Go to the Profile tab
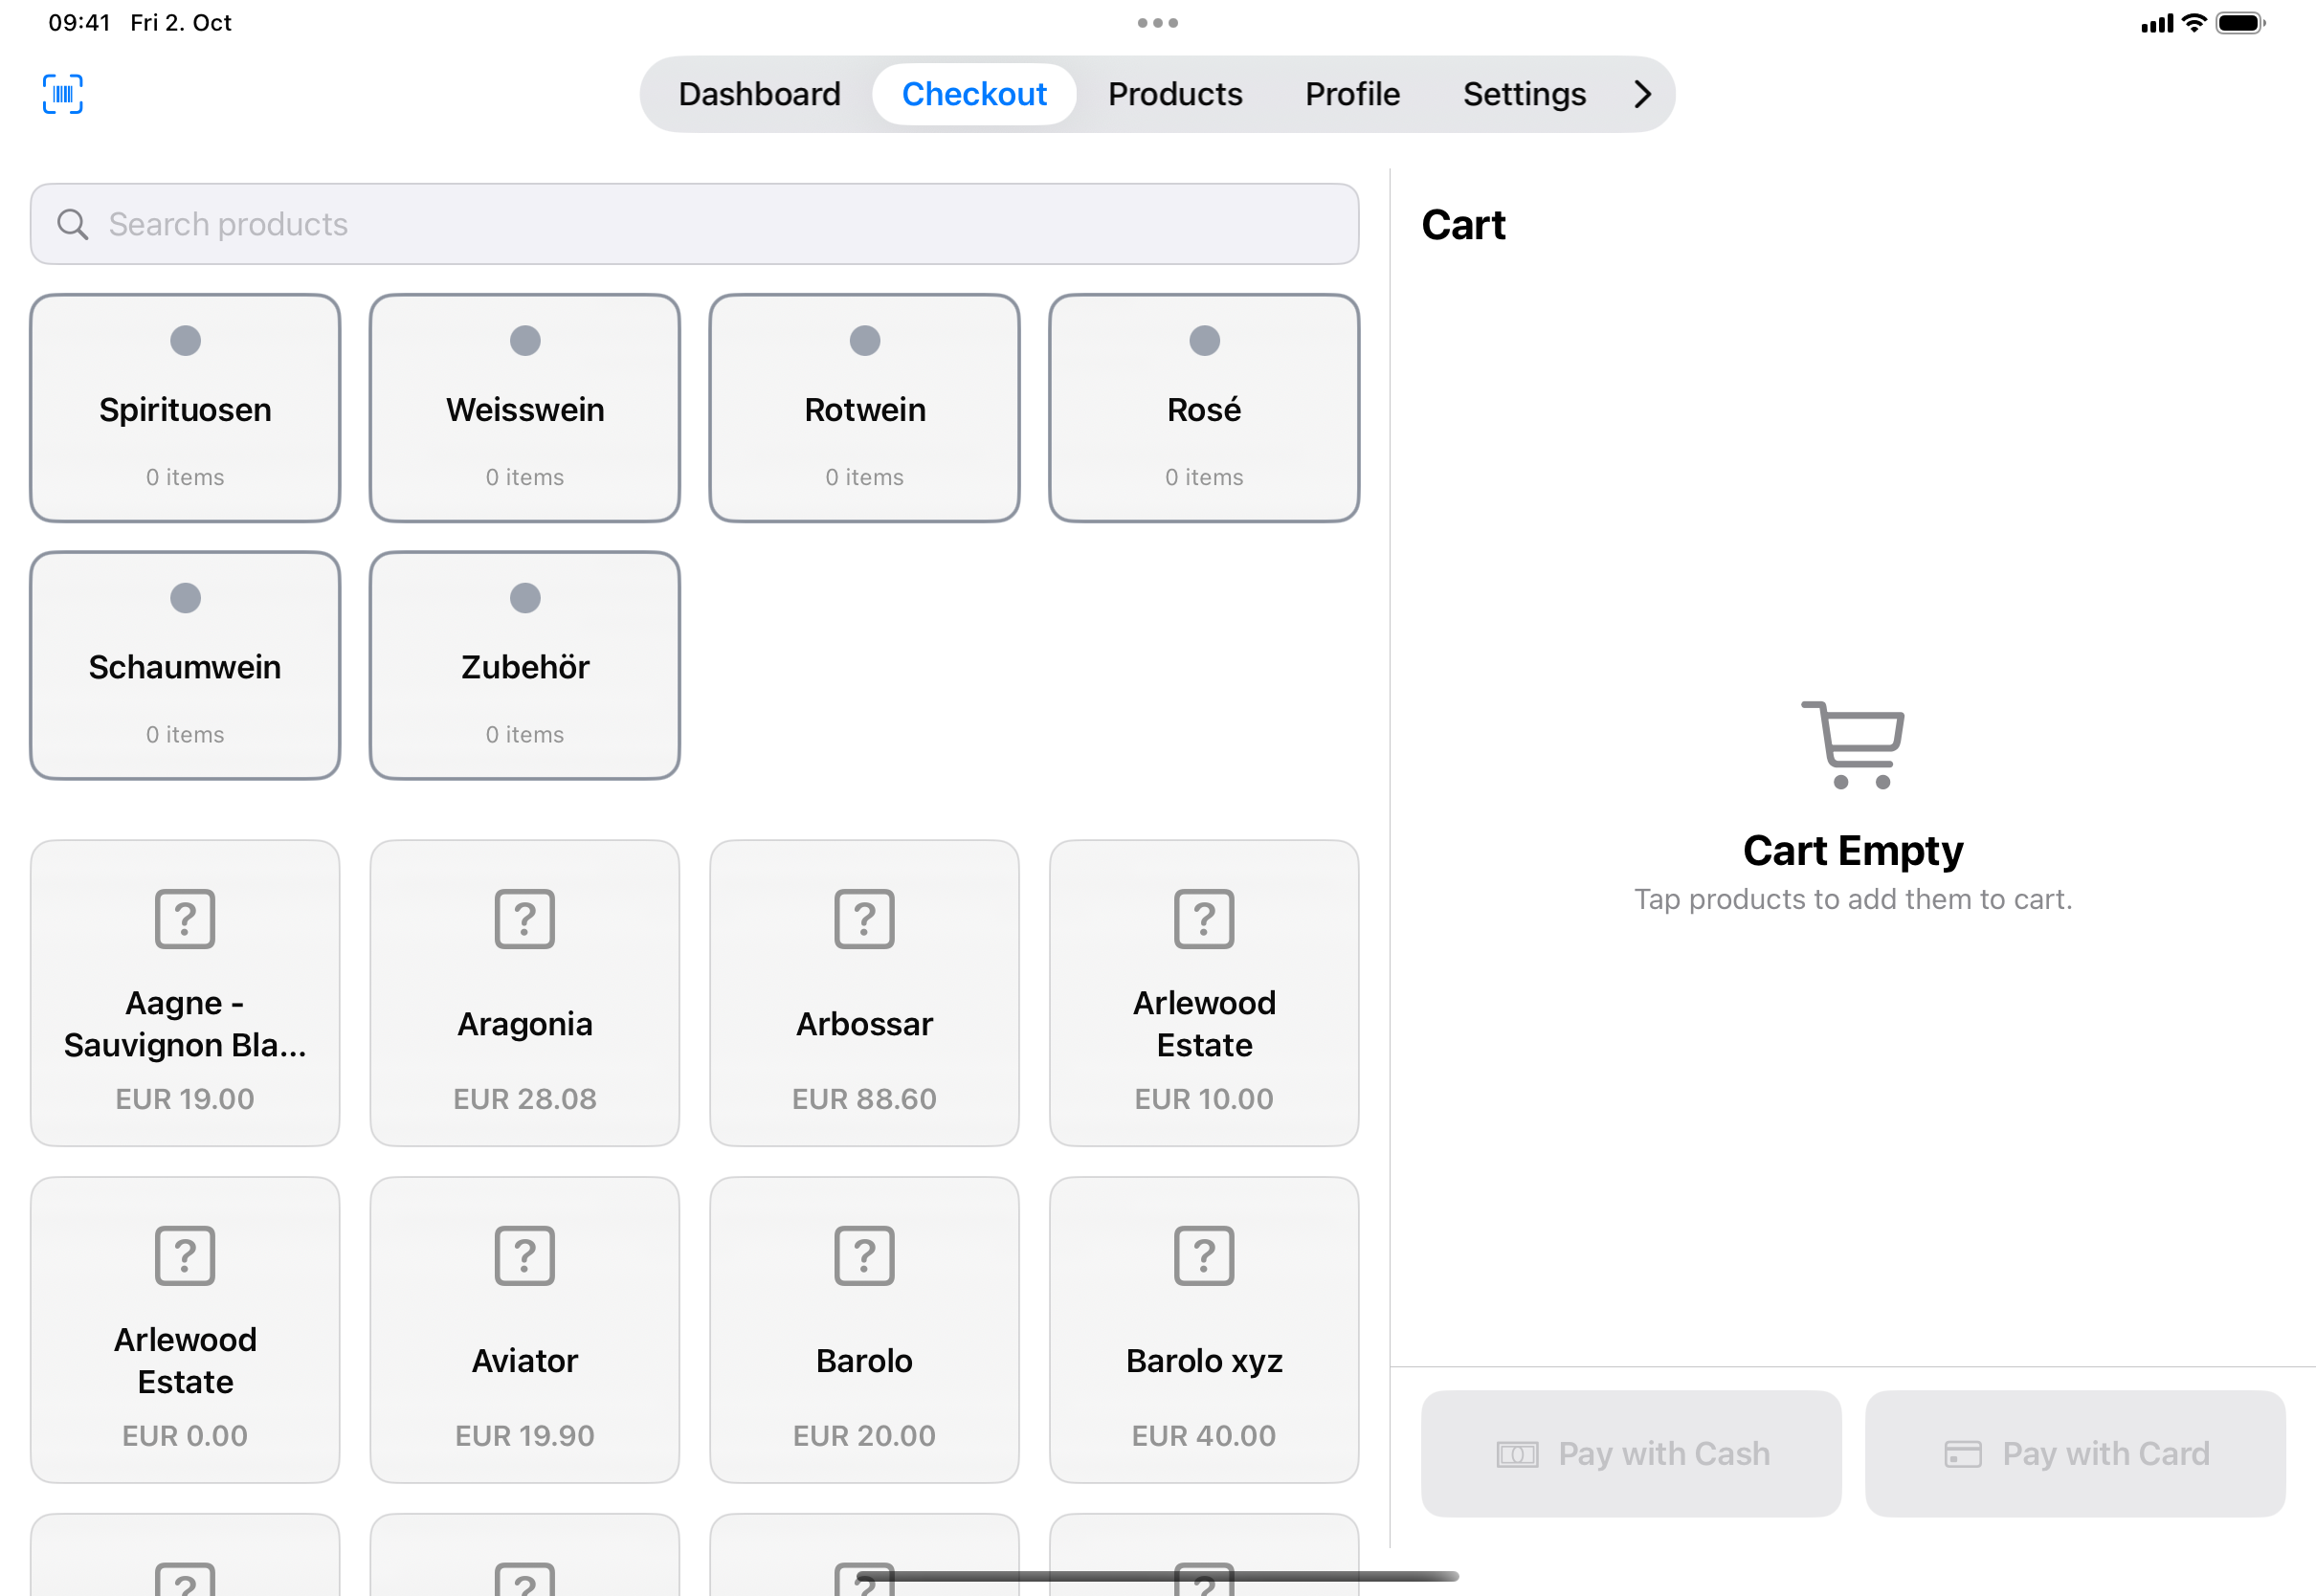The height and width of the screenshot is (1596, 2316). pos(1352,94)
